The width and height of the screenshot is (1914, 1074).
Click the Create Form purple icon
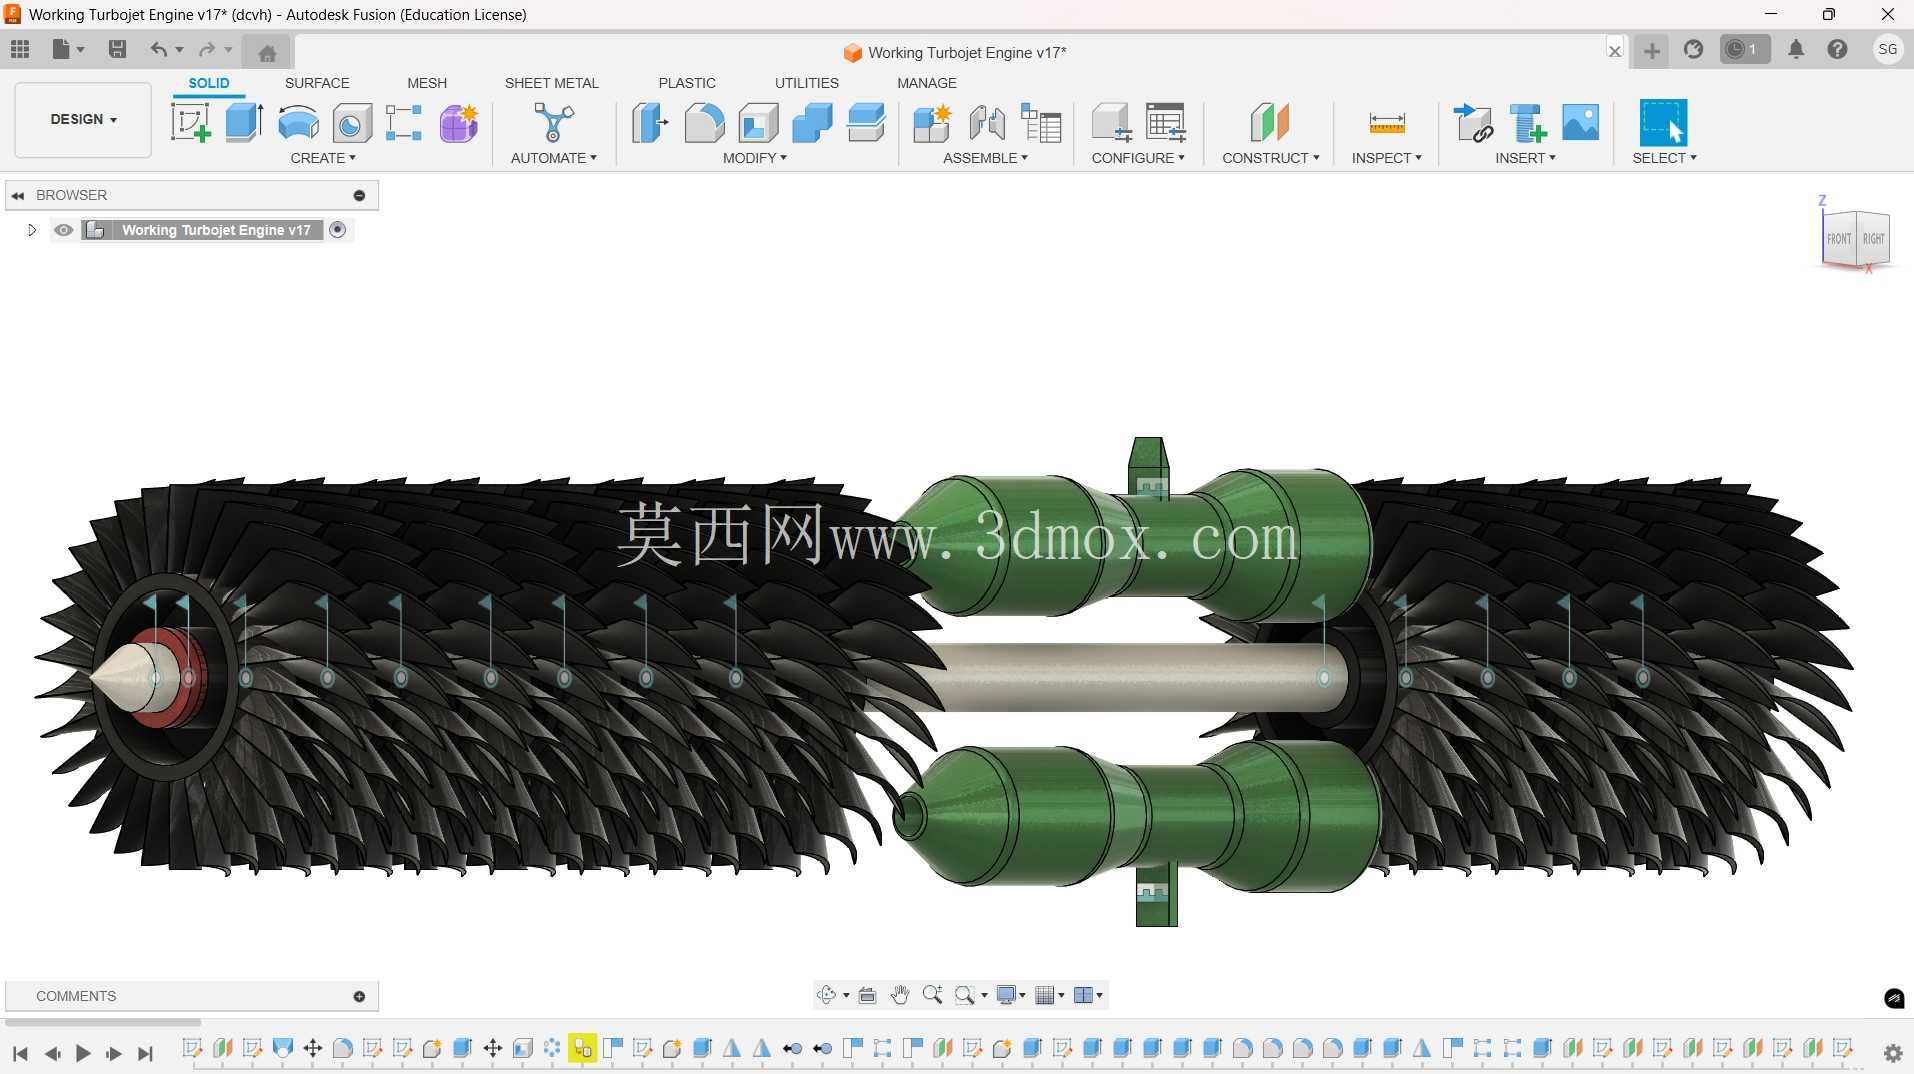tap(459, 123)
